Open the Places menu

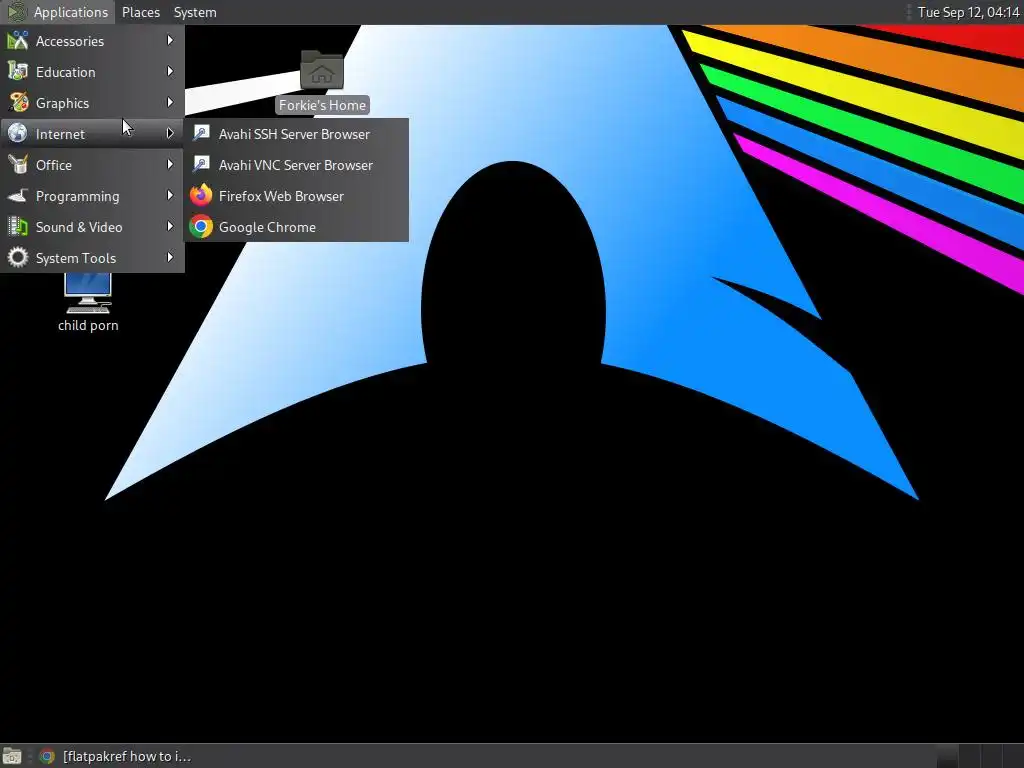(x=140, y=12)
